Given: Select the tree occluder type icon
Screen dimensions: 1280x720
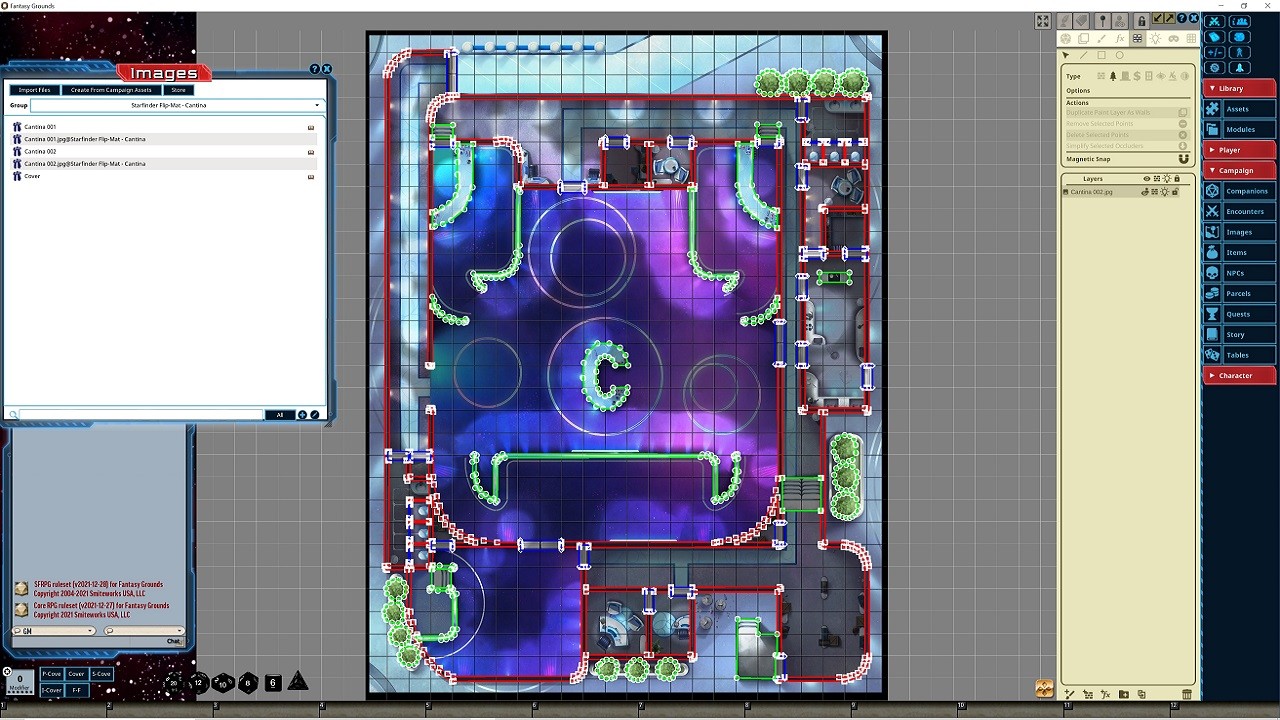Looking at the screenshot, I should (x=1113, y=76).
